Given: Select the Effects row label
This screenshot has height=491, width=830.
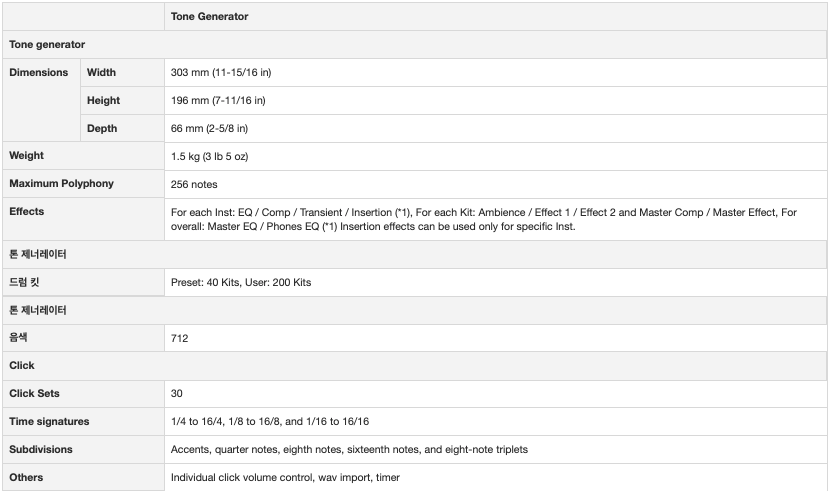Looking at the screenshot, I should (x=27, y=212).
